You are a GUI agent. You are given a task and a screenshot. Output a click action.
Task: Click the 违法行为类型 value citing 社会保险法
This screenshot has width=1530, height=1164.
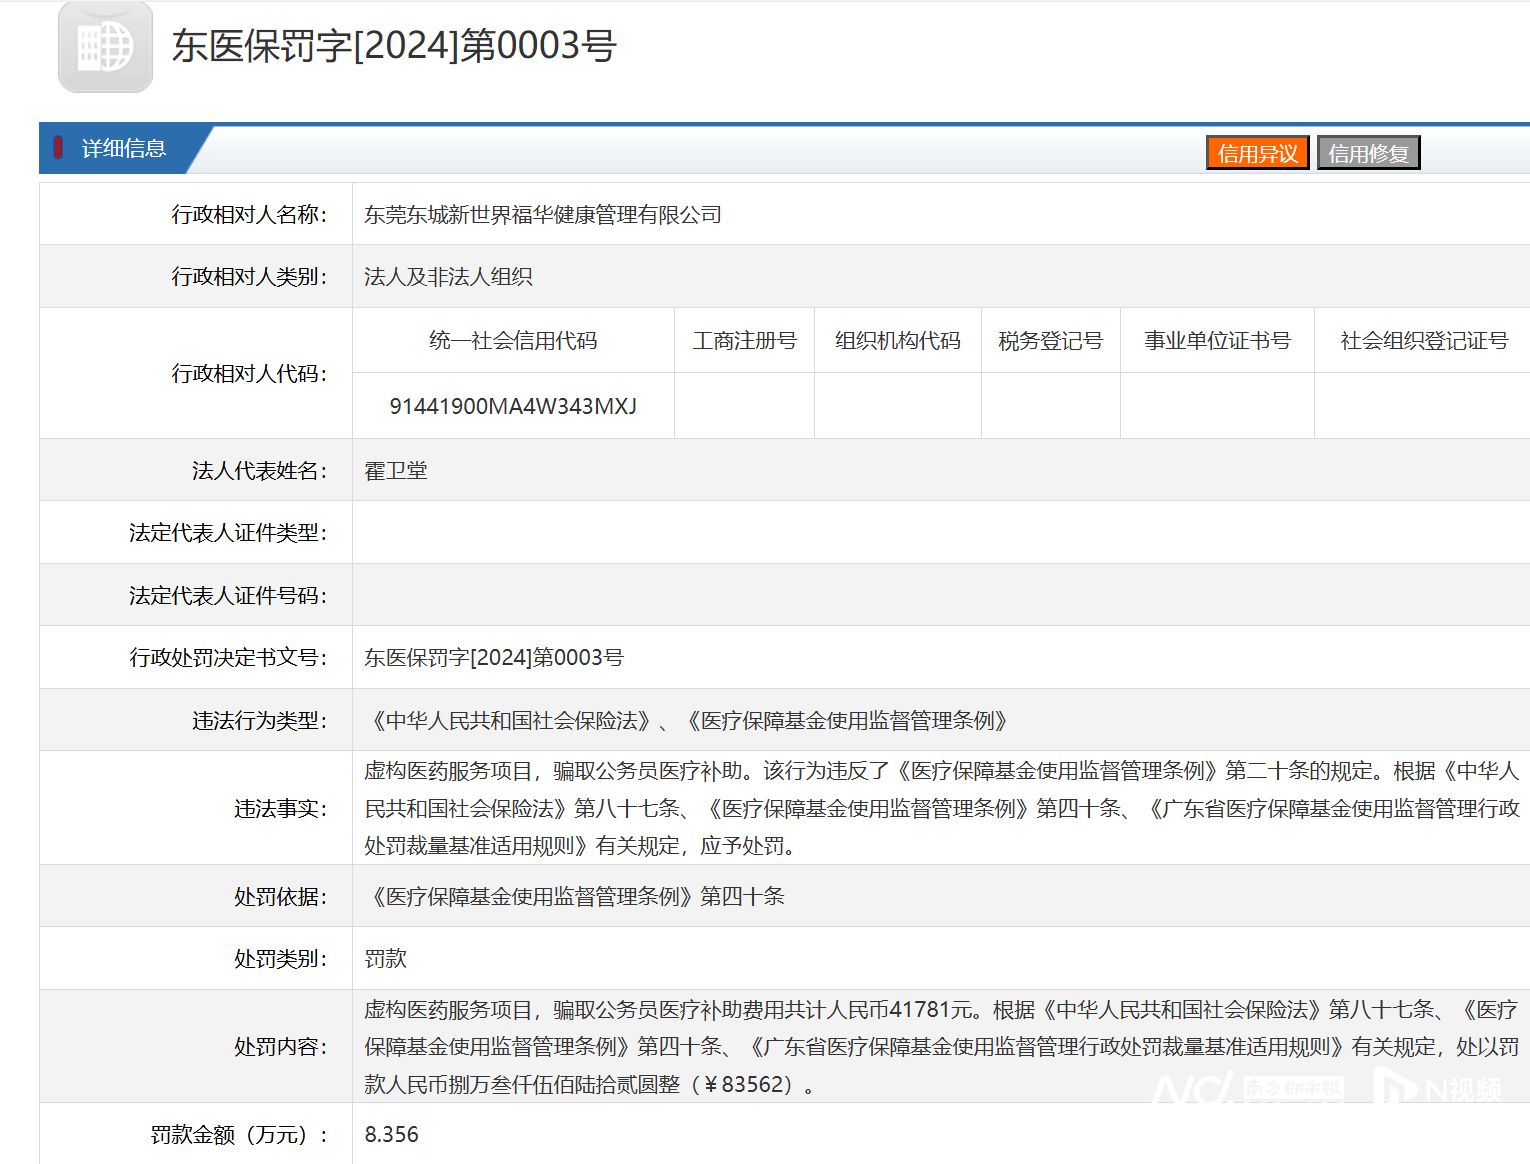(690, 721)
